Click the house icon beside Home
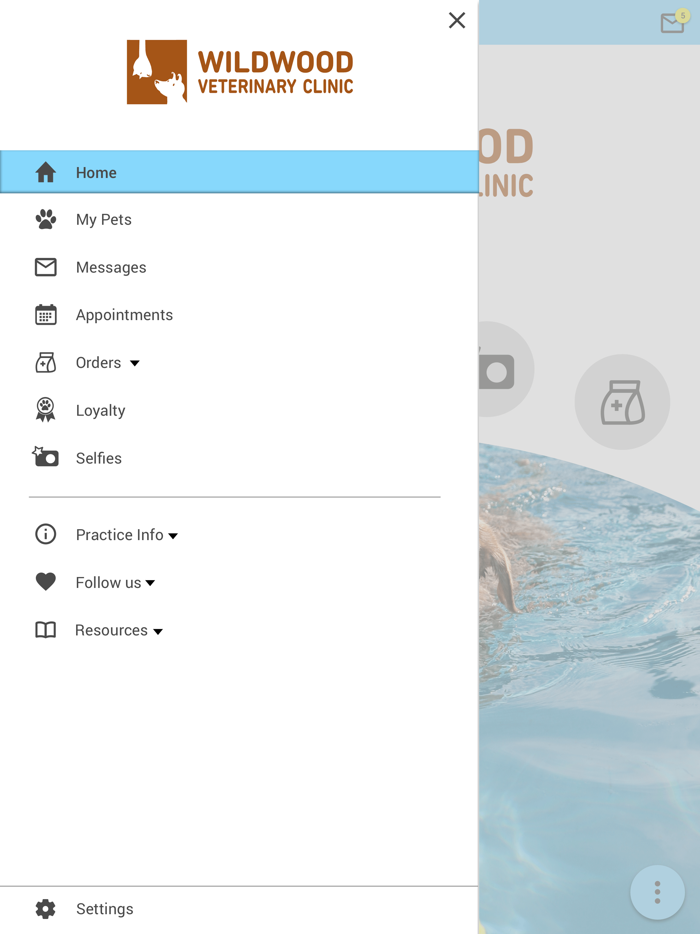Viewport: 700px width, 934px height. pyautogui.click(x=46, y=172)
